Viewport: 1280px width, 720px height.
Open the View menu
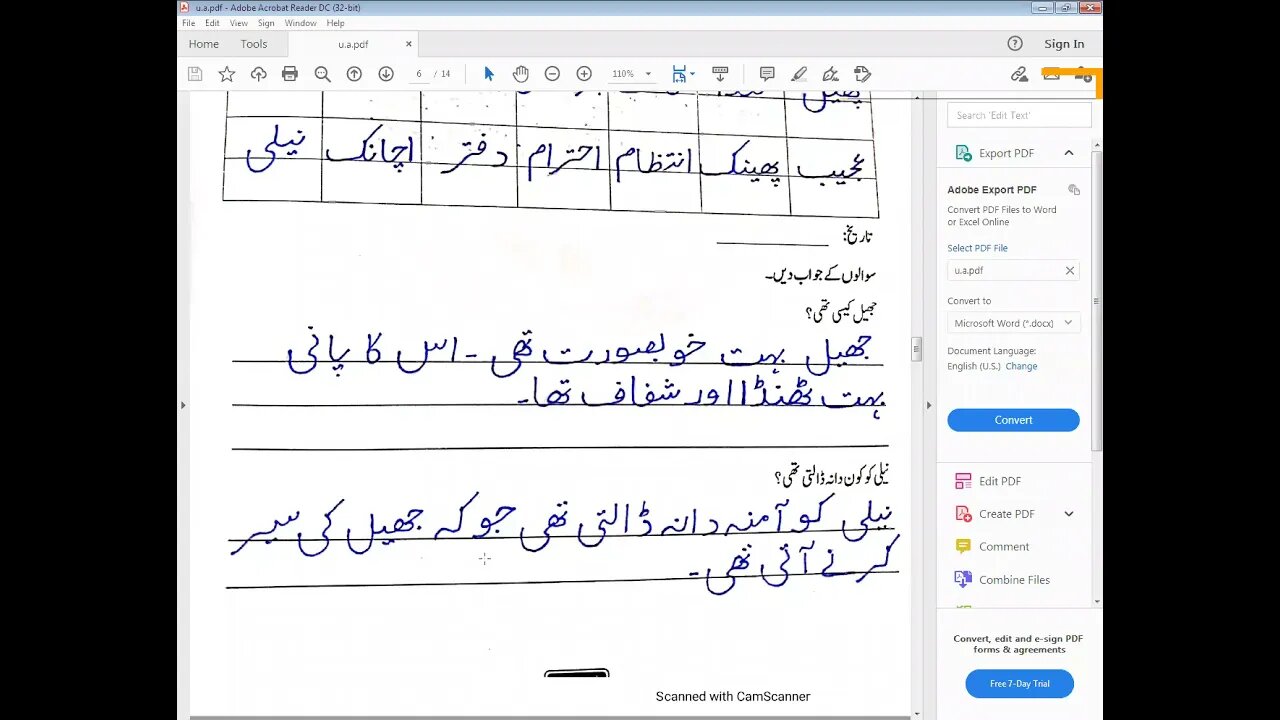pyautogui.click(x=238, y=23)
